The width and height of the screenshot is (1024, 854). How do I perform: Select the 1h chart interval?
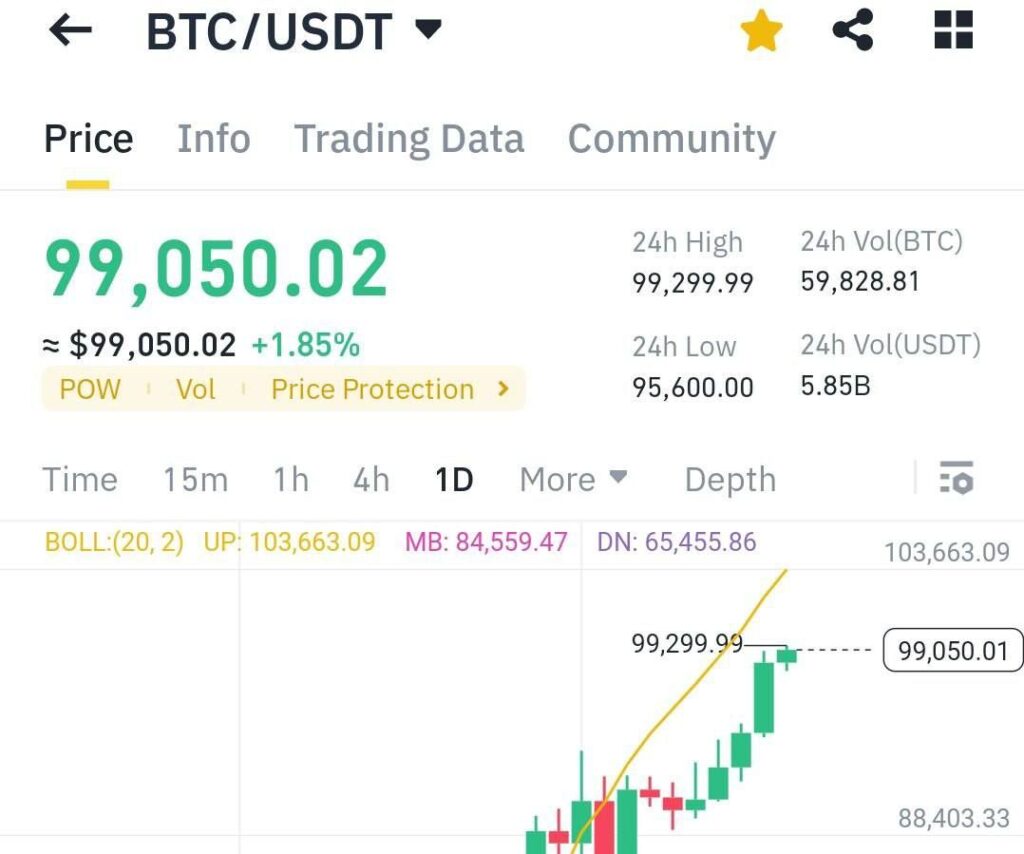pos(291,480)
